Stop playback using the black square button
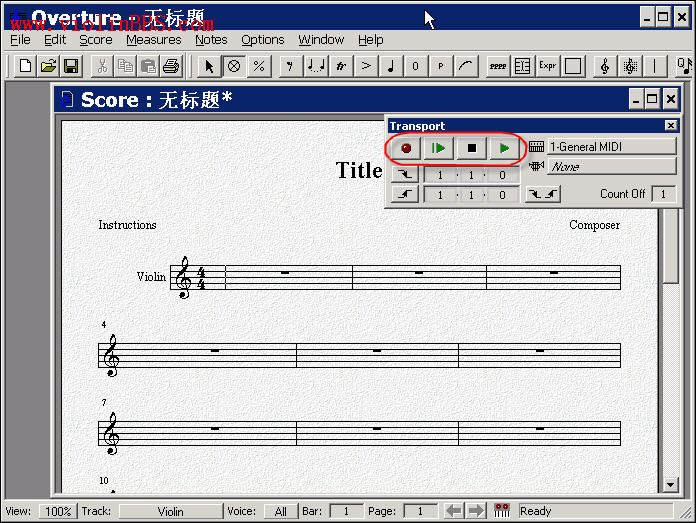 472,148
